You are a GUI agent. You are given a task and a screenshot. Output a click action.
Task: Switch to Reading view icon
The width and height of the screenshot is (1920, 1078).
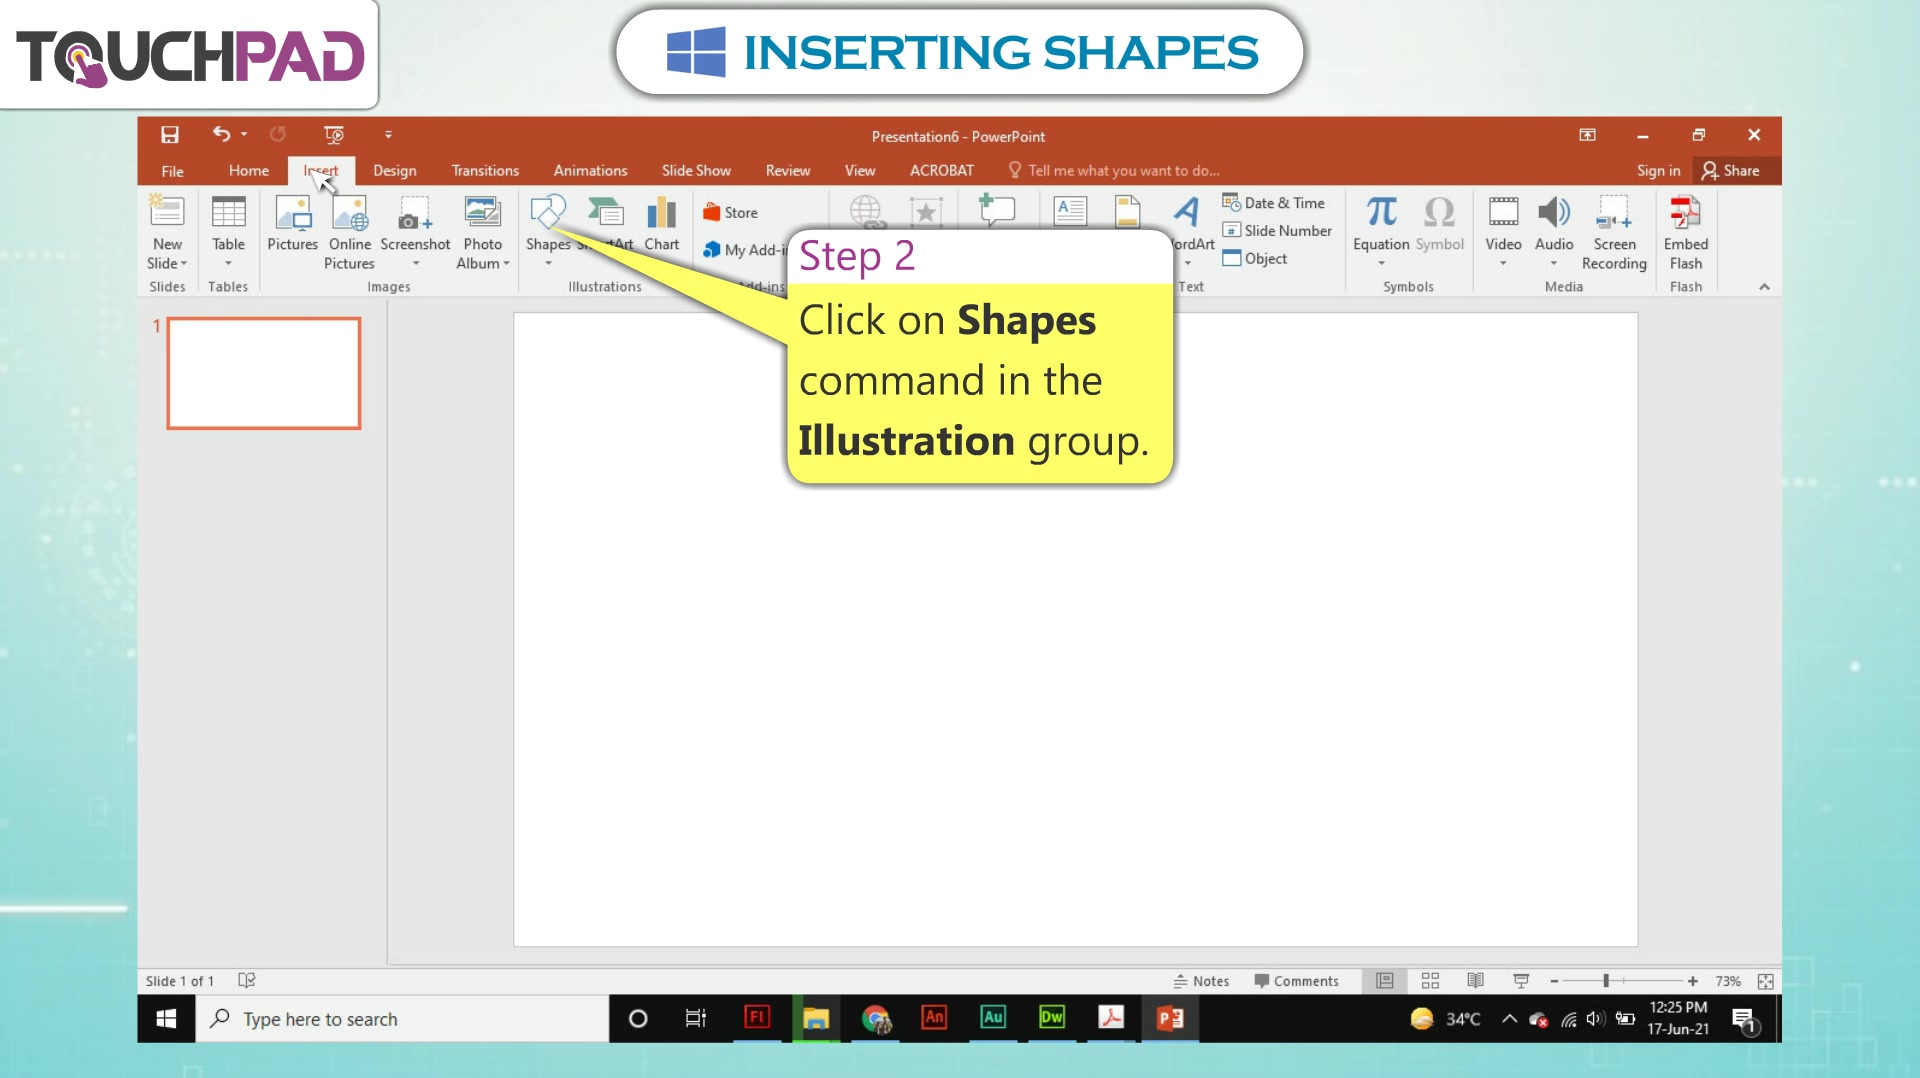1475,981
